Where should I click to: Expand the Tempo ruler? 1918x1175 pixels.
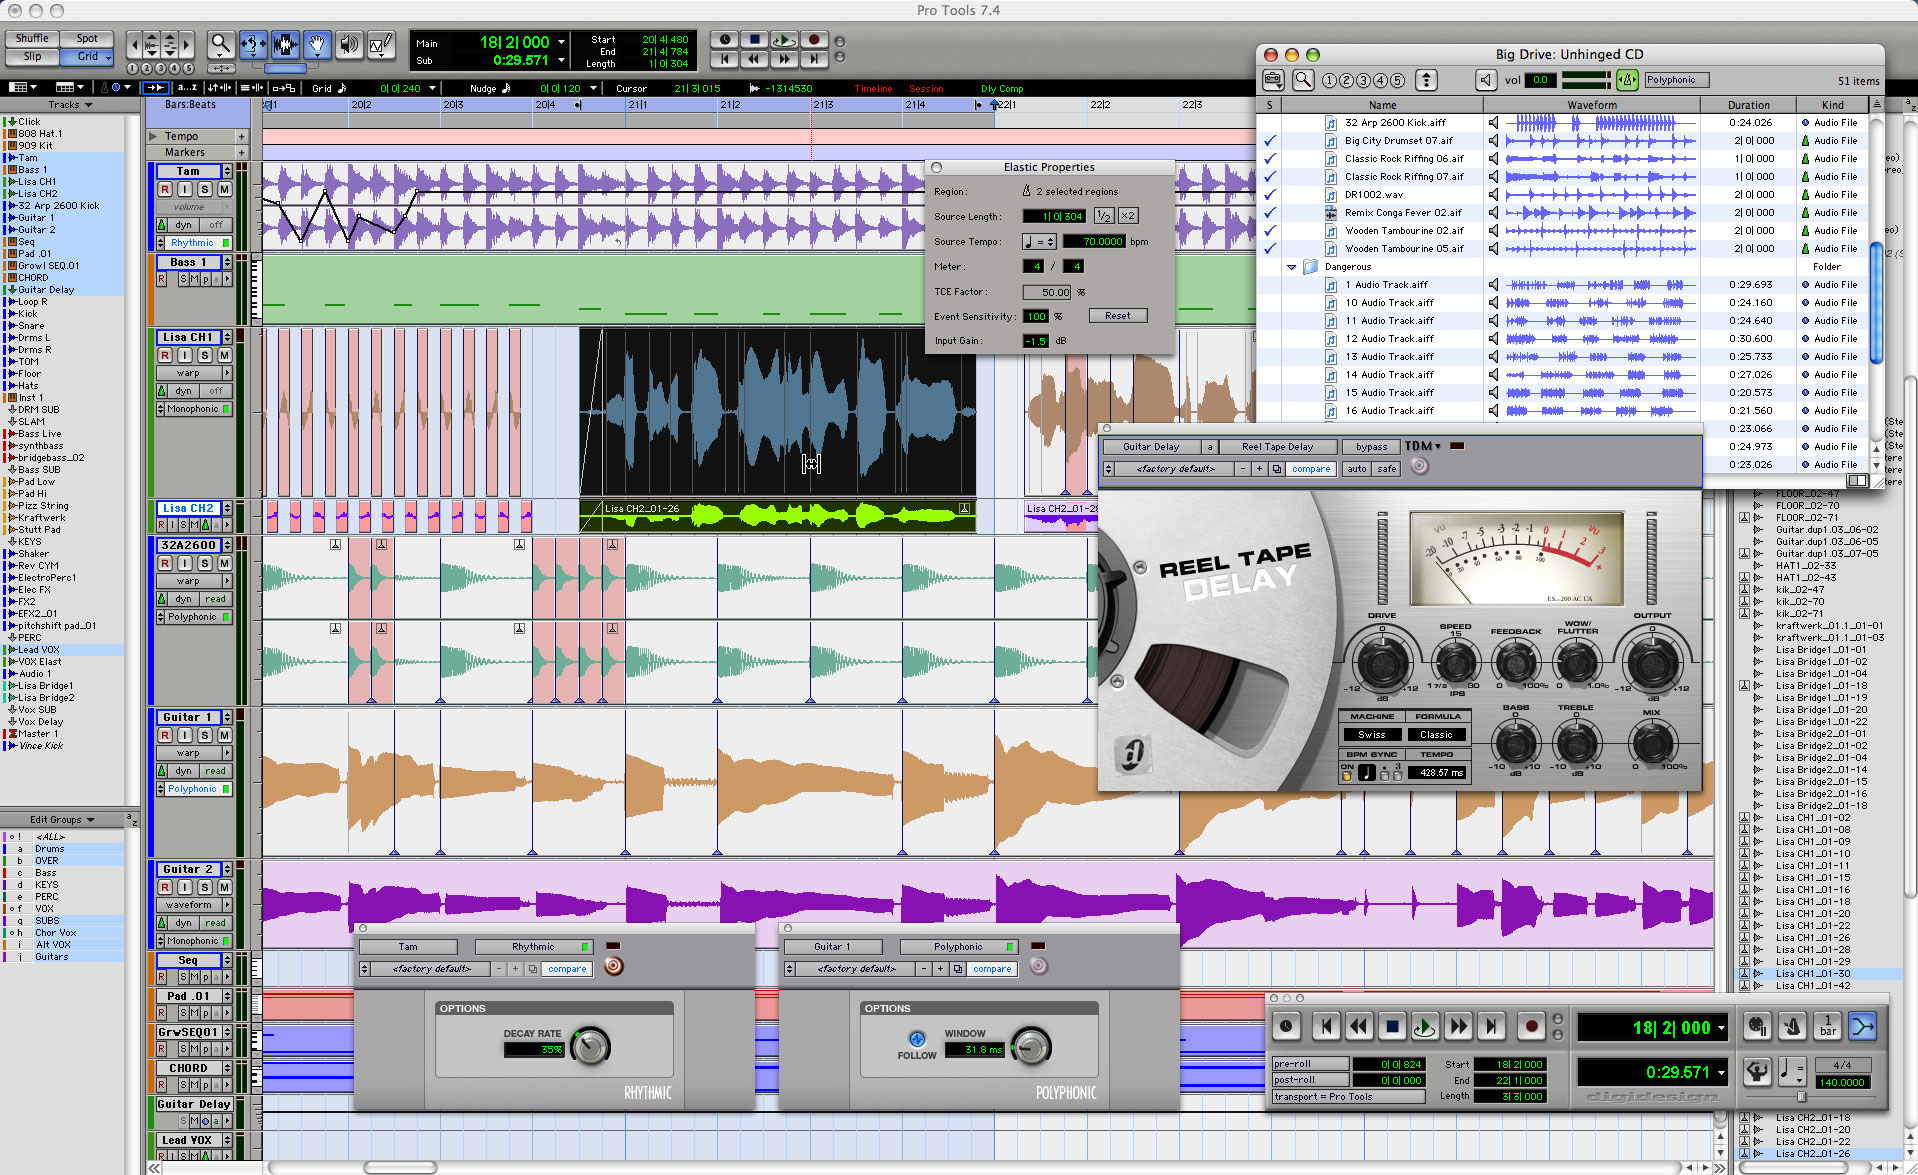point(153,136)
